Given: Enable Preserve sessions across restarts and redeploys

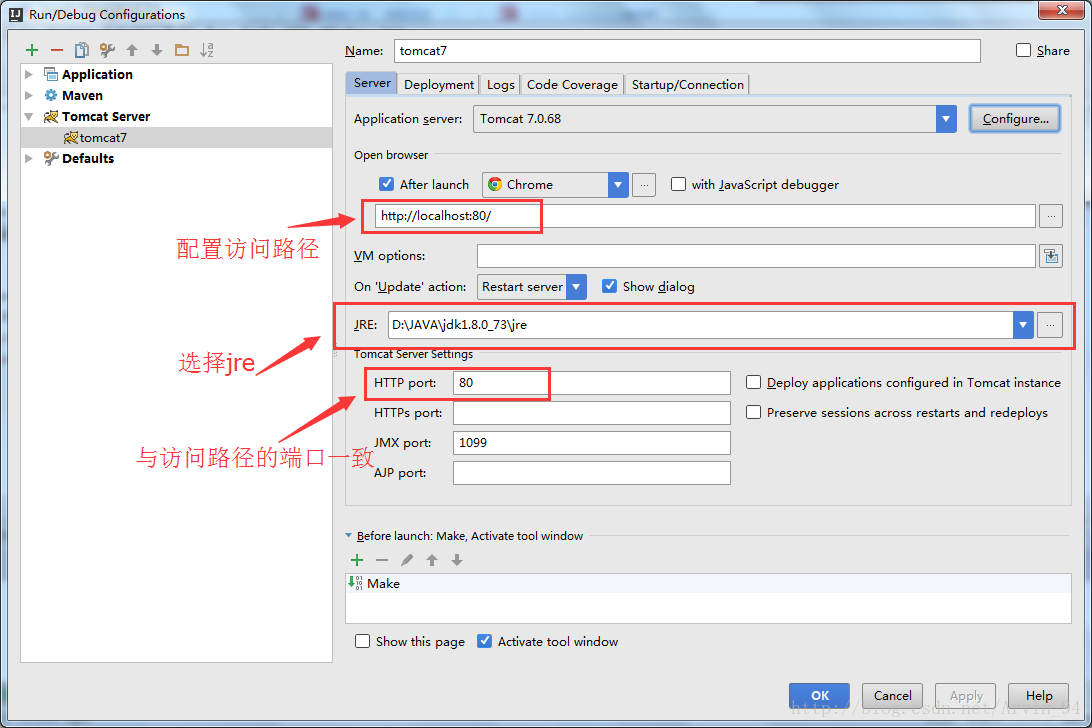Looking at the screenshot, I should 753,412.
